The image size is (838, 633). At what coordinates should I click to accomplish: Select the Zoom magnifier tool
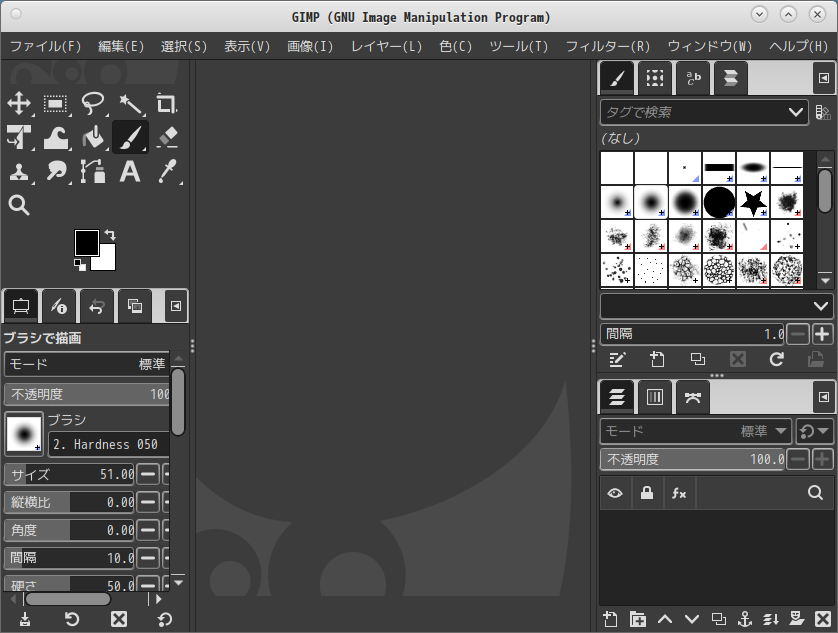tap(19, 205)
